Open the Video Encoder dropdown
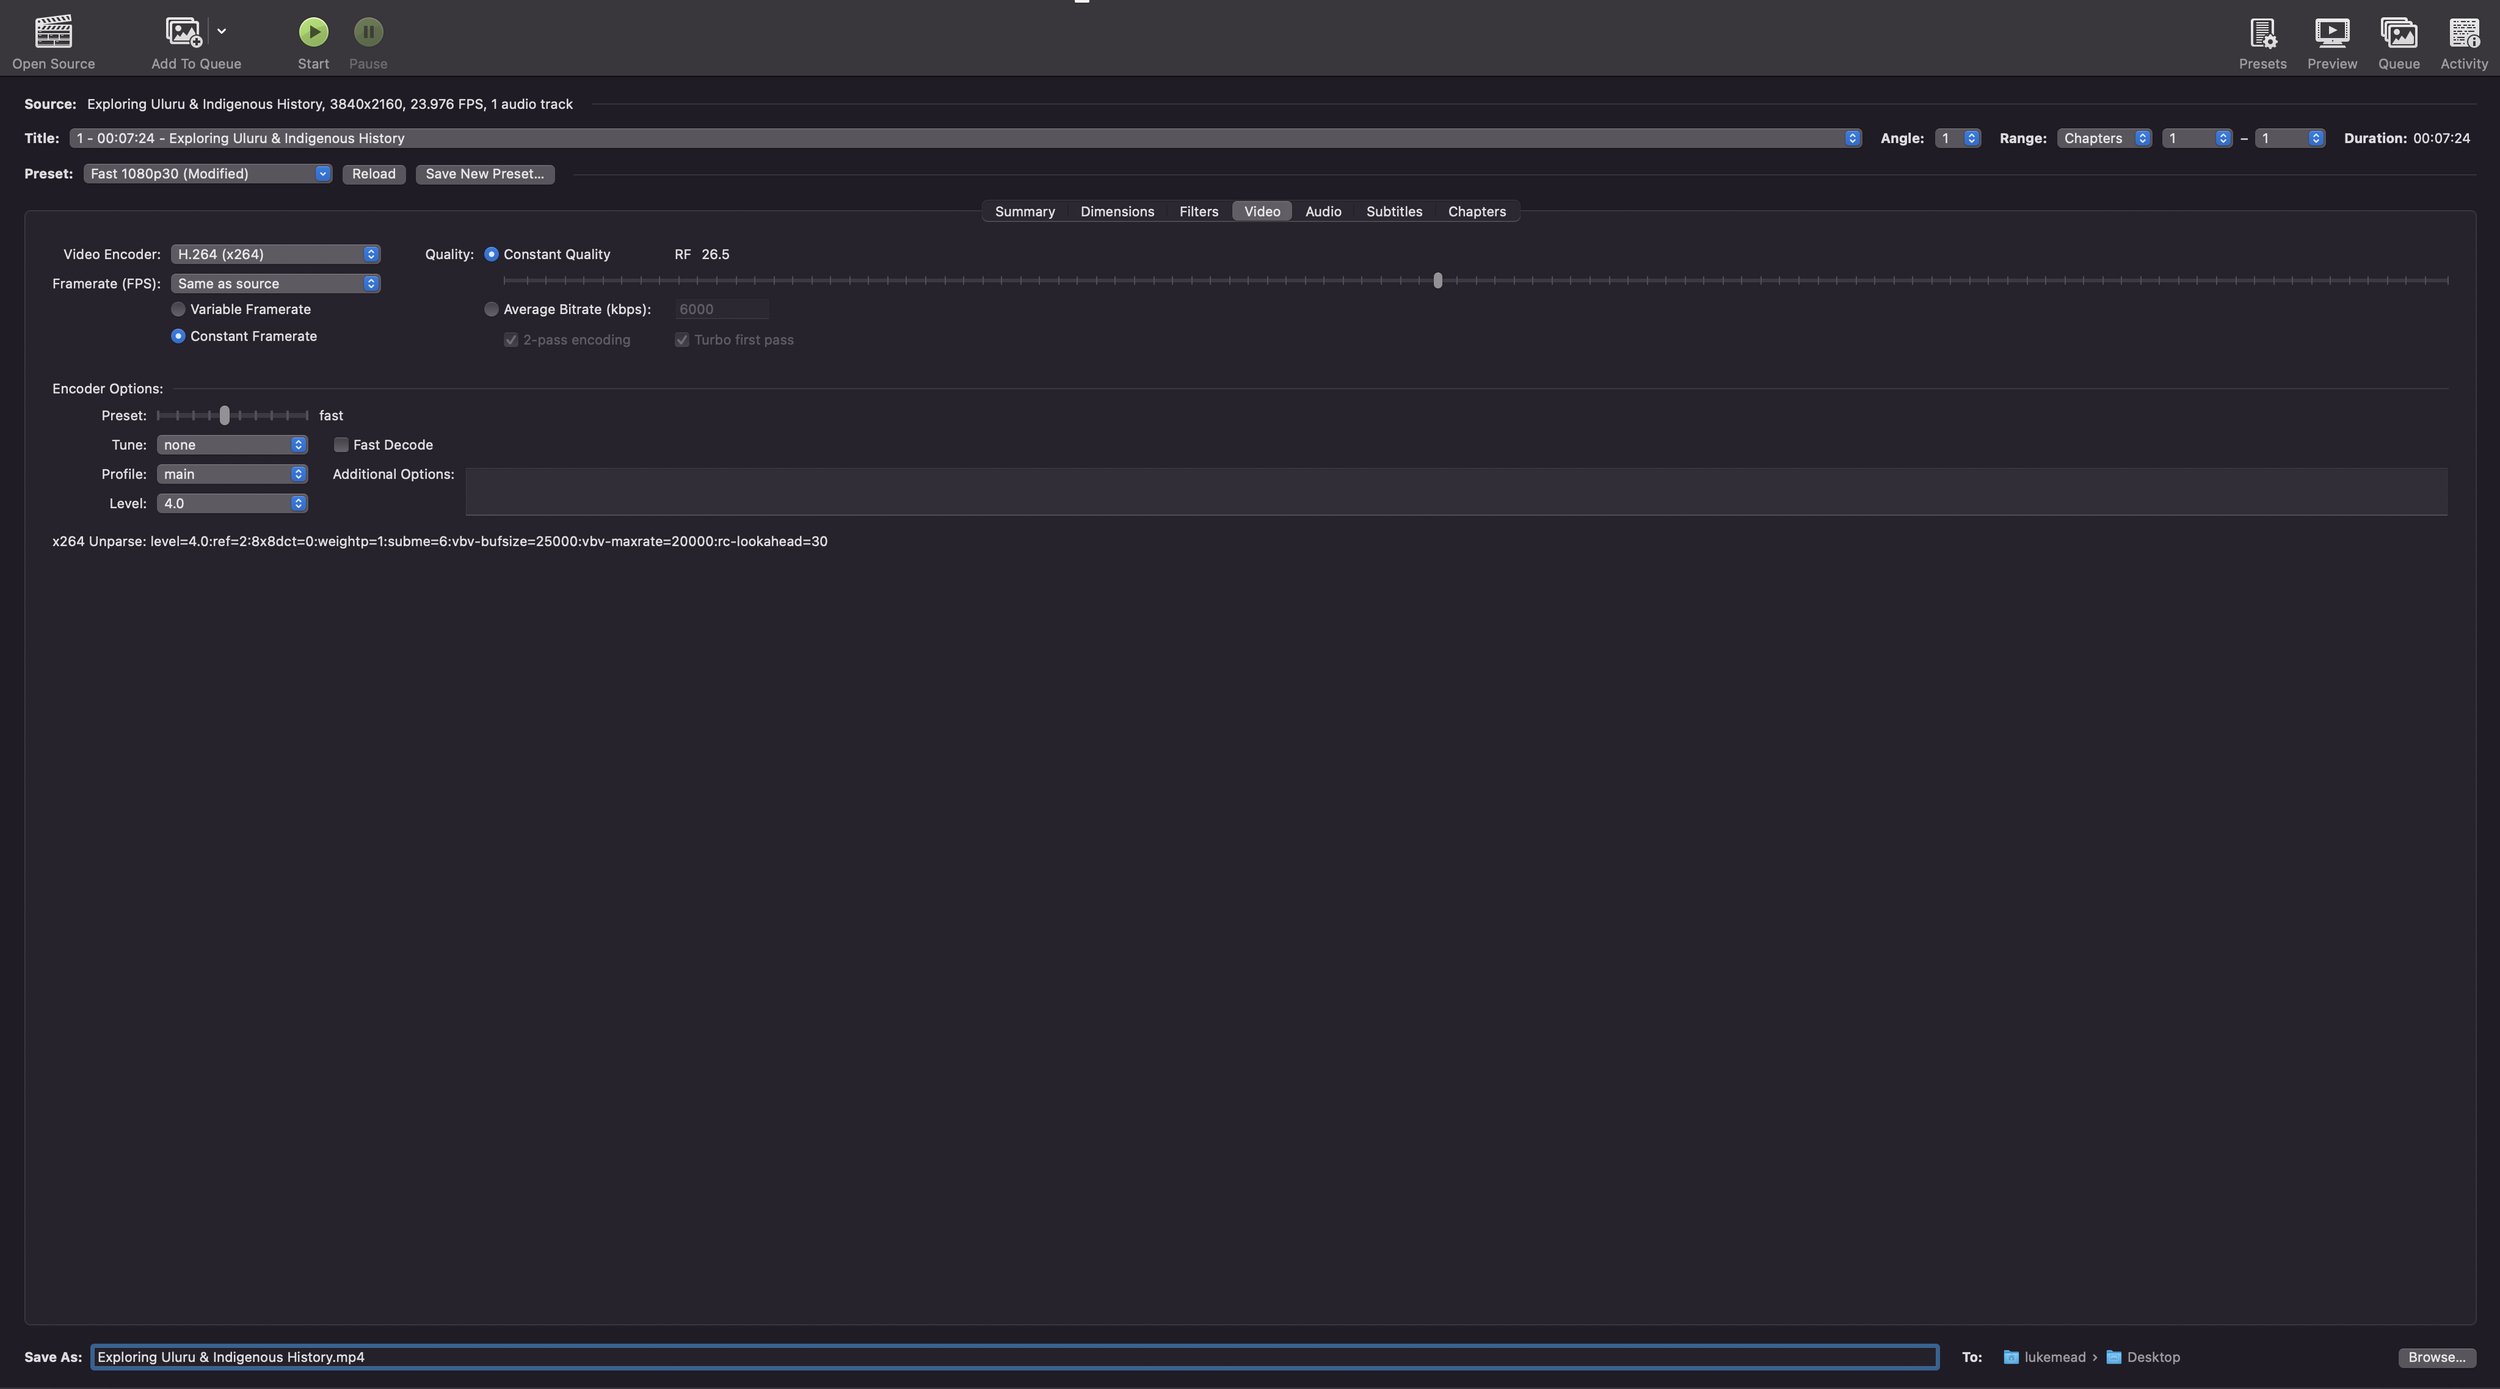 [x=274, y=254]
